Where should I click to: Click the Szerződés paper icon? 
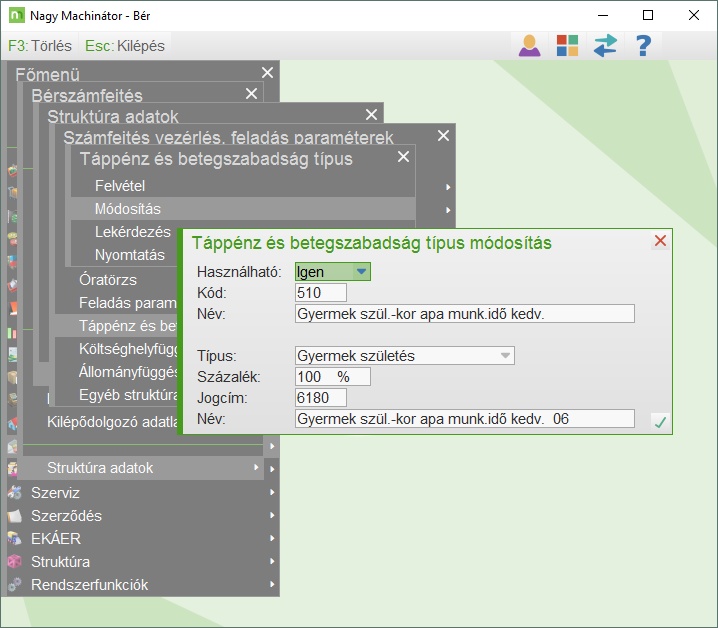pyautogui.click(x=14, y=516)
